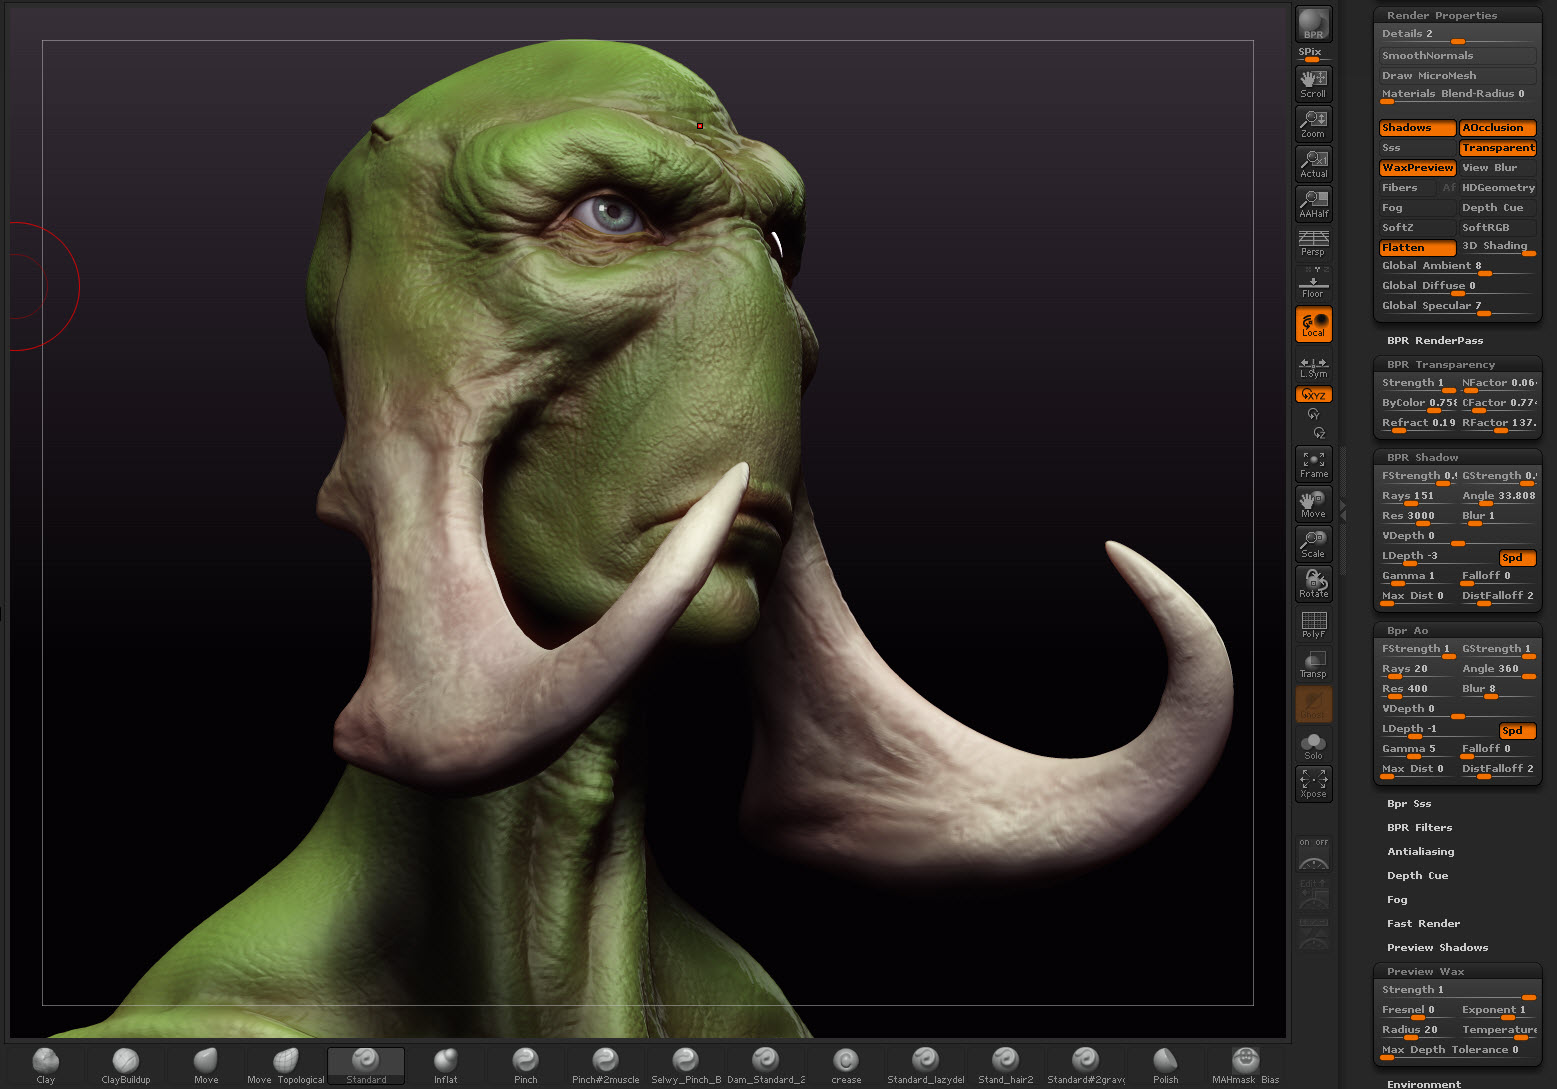Image resolution: width=1557 pixels, height=1089 pixels.
Task: Select the Rotate view tool
Action: coord(1313,584)
